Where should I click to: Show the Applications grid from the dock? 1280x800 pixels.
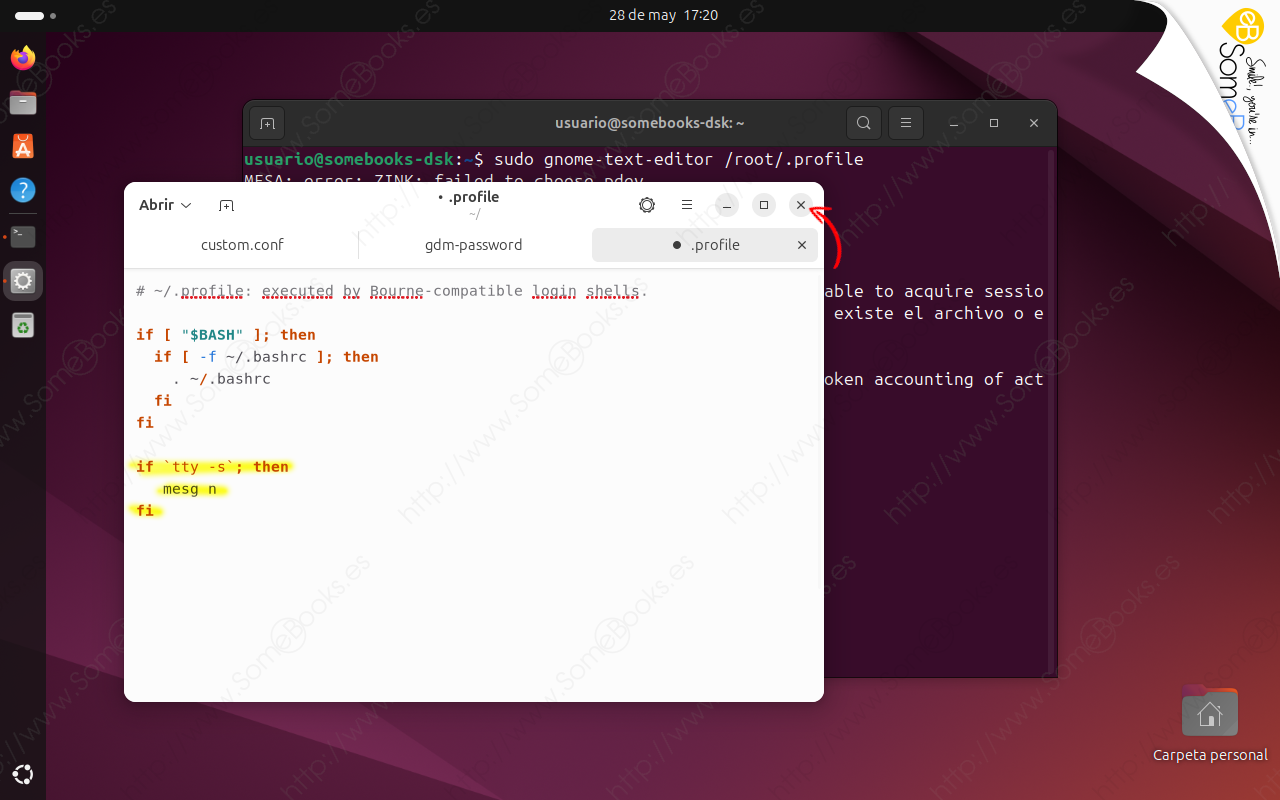click(x=22, y=774)
